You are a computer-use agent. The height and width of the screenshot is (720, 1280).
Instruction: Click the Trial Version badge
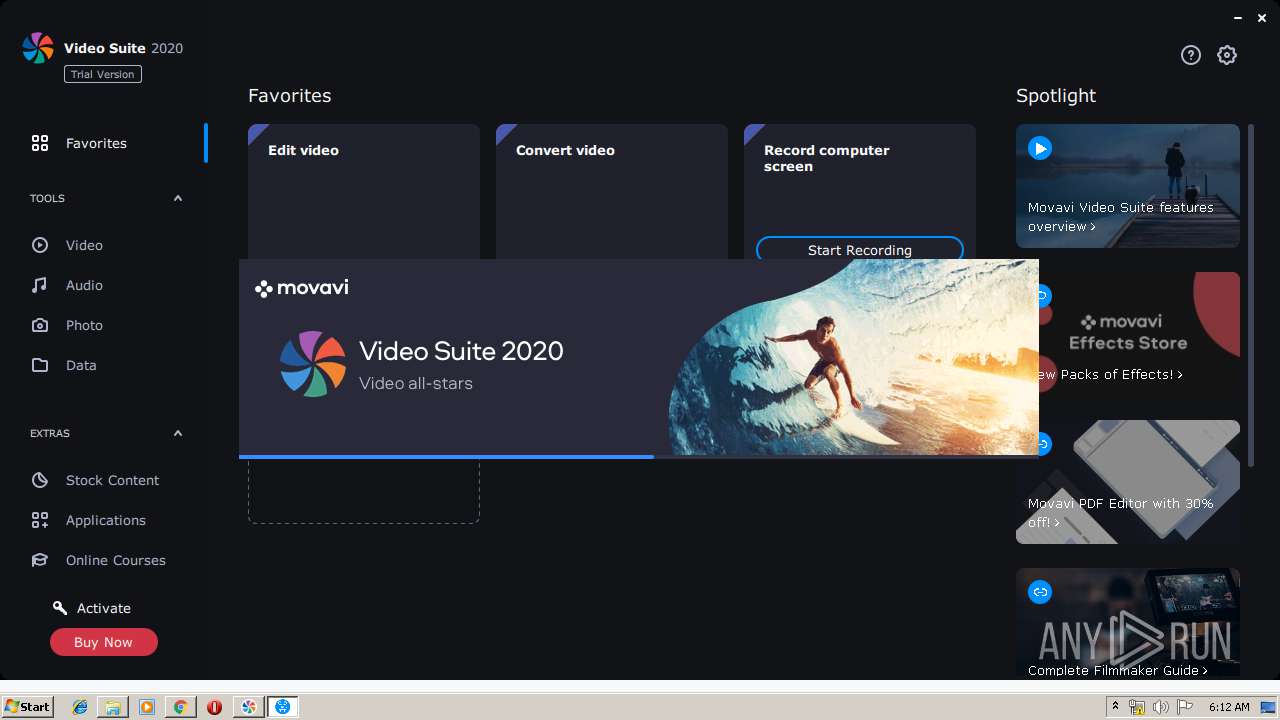[103, 74]
